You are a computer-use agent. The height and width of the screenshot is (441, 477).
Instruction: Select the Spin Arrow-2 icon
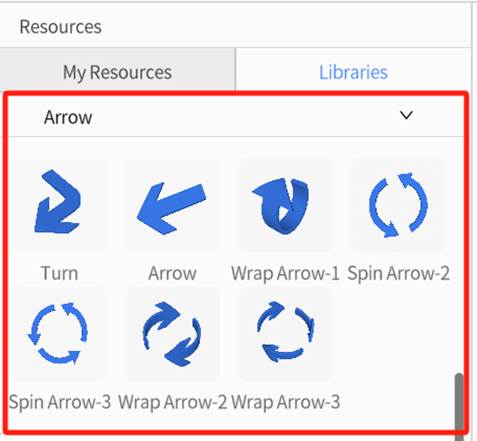click(x=398, y=204)
